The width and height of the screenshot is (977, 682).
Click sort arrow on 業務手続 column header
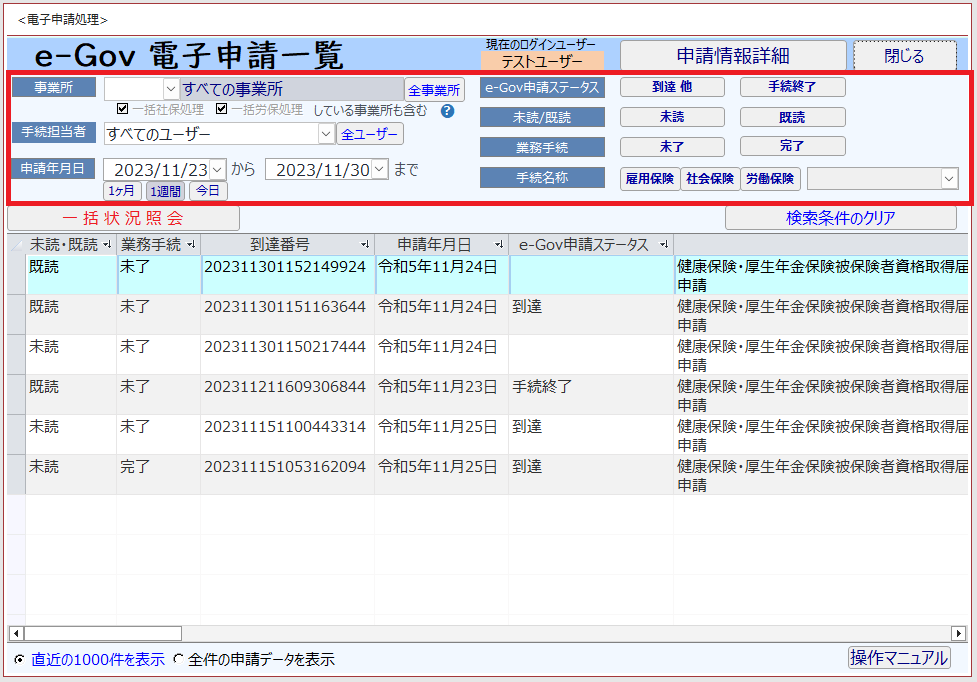click(x=191, y=245)
